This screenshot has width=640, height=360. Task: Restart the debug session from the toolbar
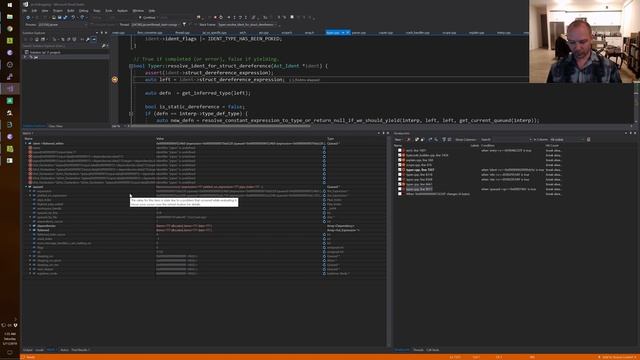click(221, 17)
